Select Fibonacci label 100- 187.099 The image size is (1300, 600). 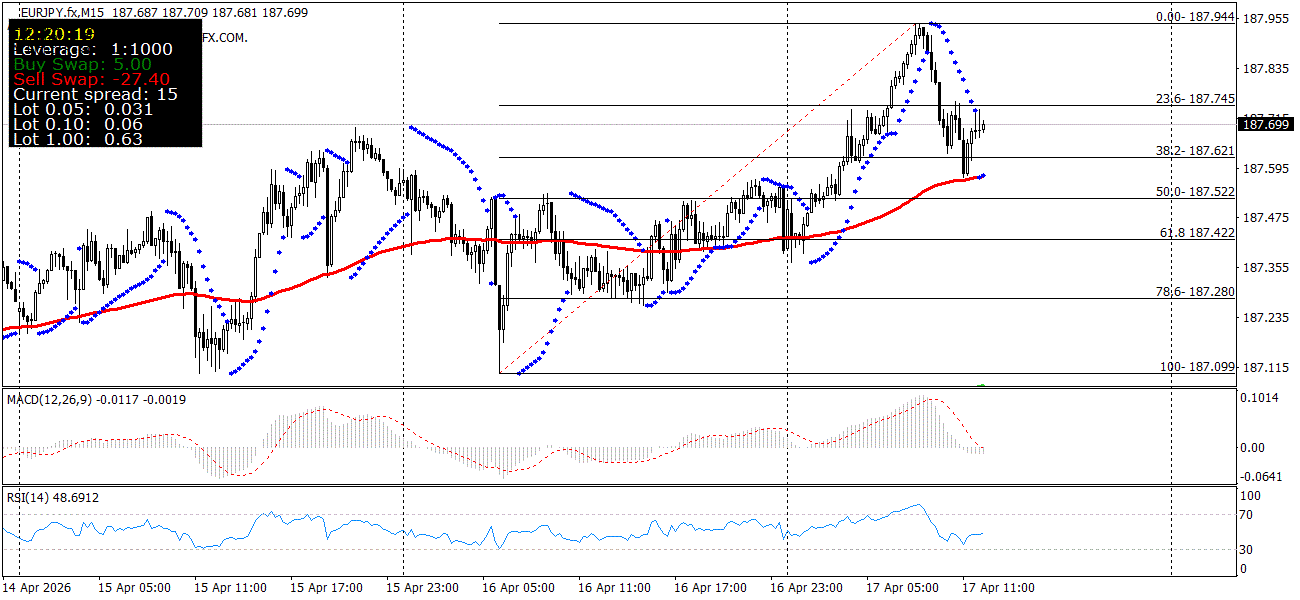(x=1197, y=367)
